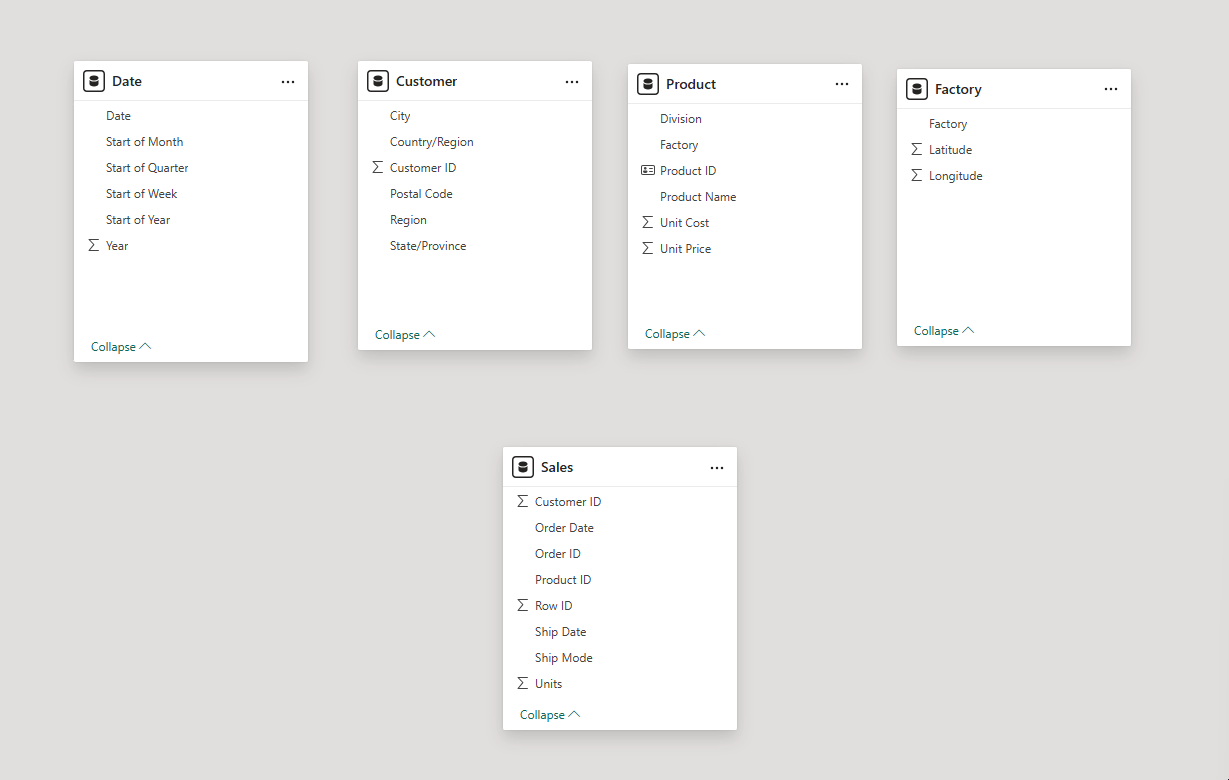This screenshot has height=780, width=1229.
Task: Collapse the Date table card
Action: 121,347
